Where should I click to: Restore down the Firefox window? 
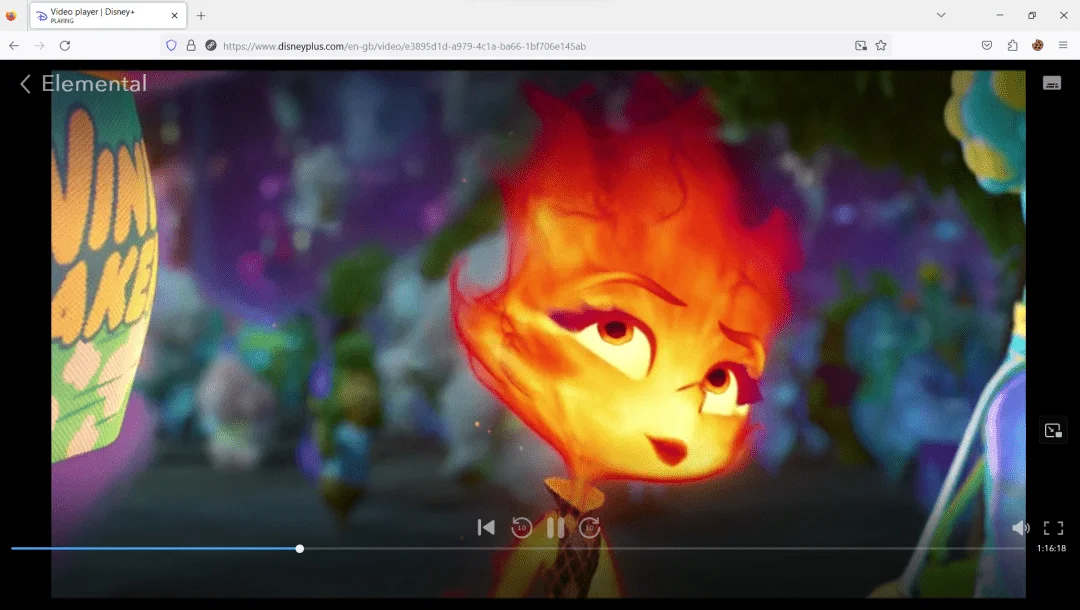click(1032, 15)
